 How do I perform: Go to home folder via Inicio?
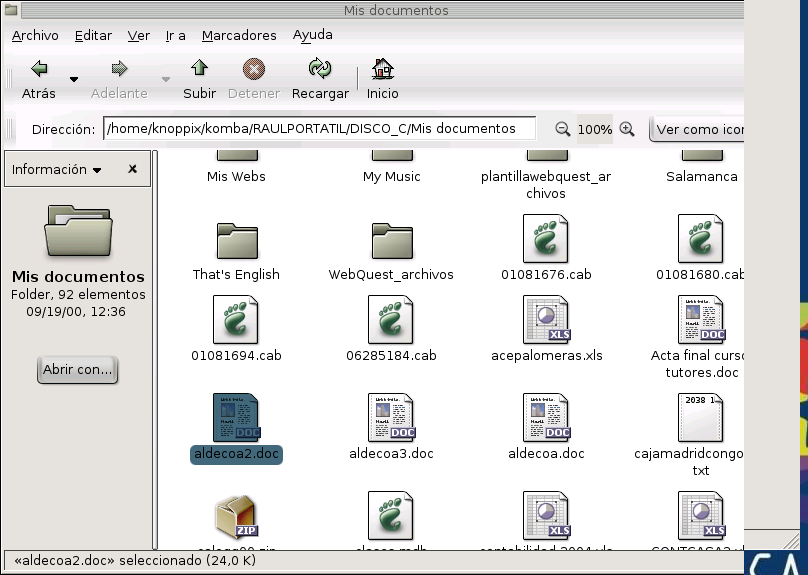click(x=382, y=69)
